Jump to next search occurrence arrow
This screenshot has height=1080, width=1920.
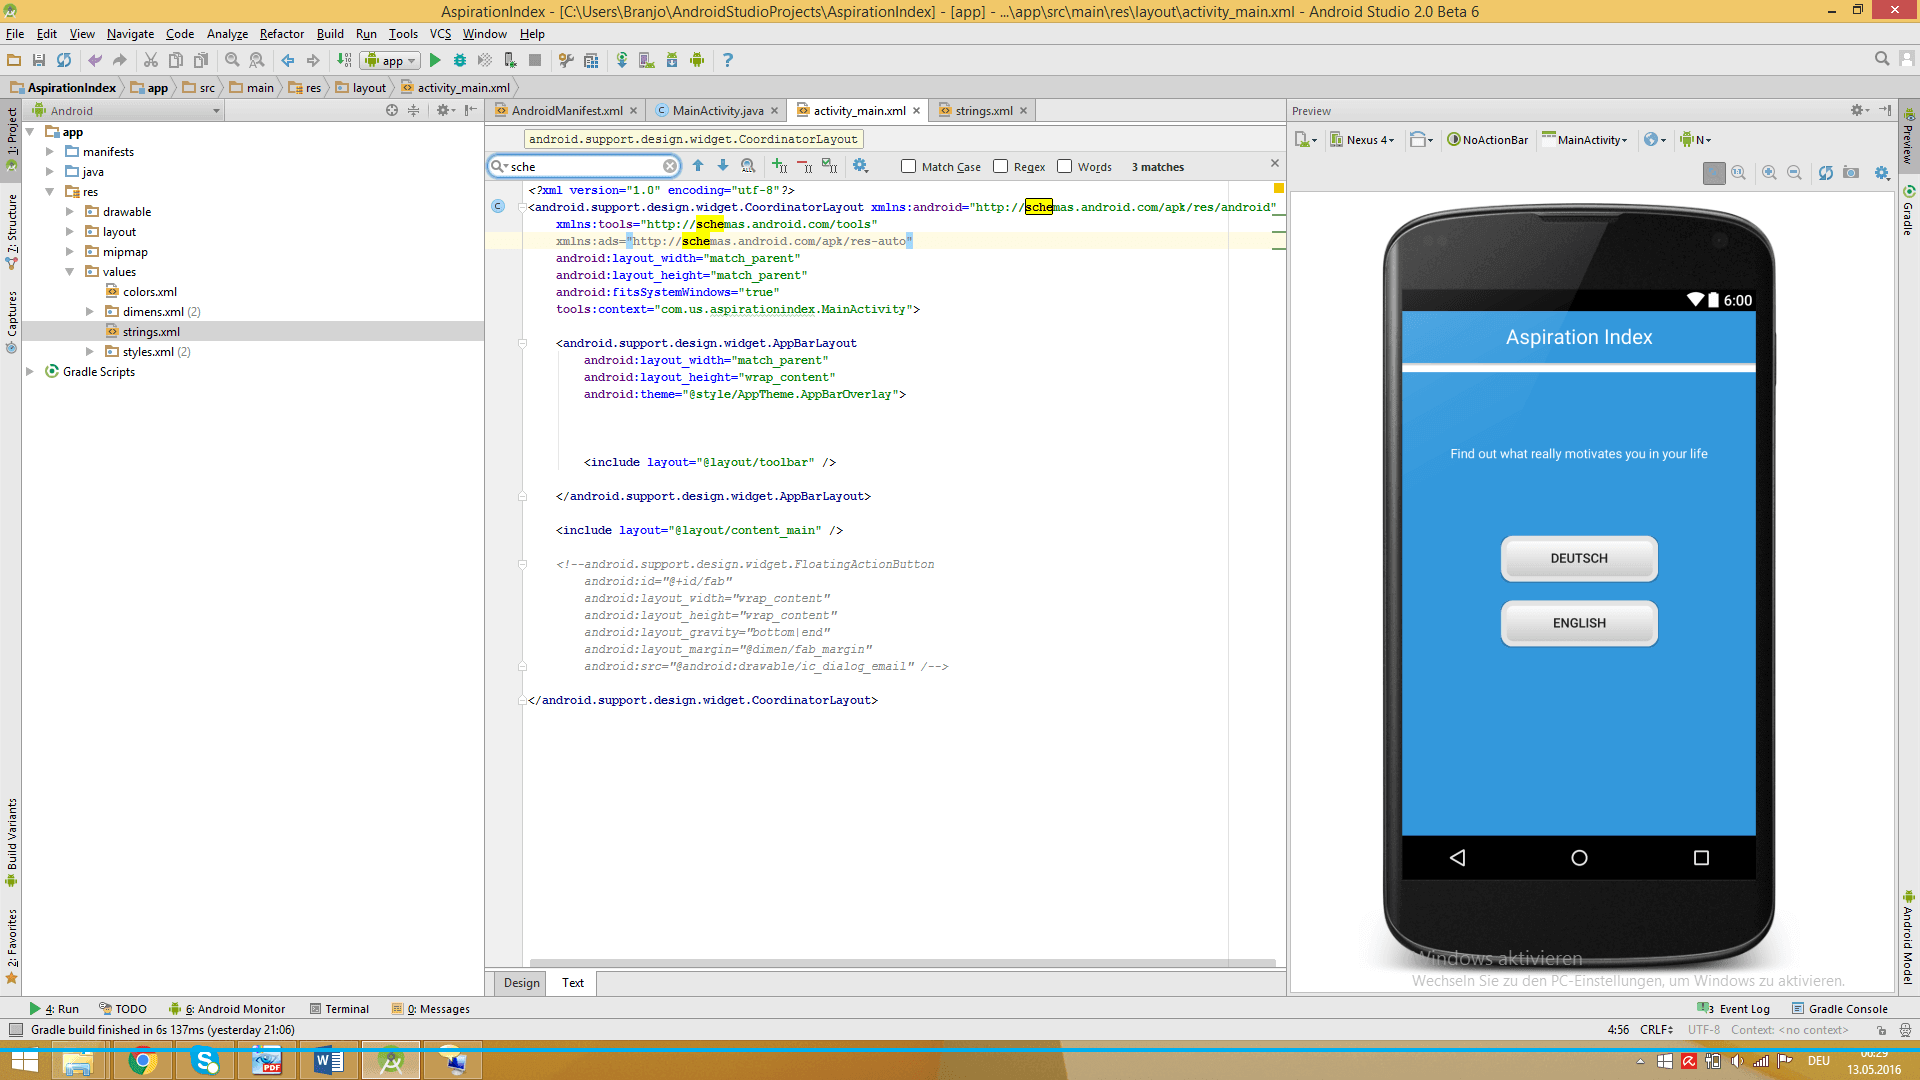pos(723,166)
